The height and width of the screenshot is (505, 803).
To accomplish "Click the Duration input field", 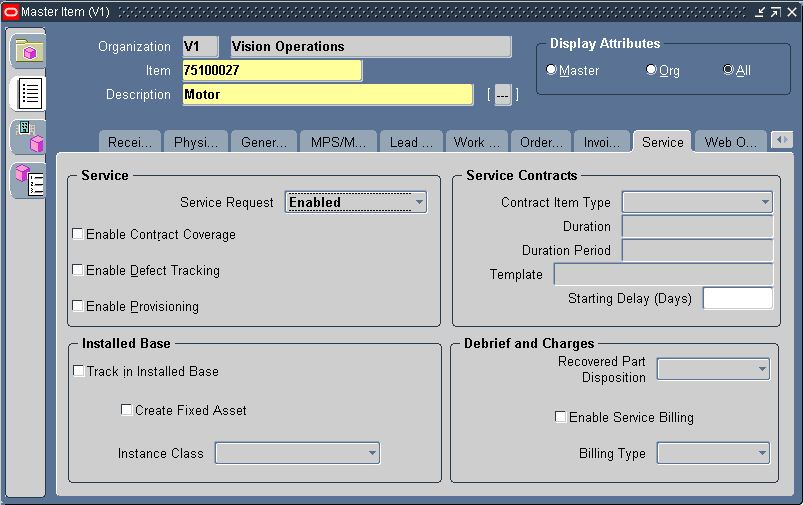I will [697, 226].
